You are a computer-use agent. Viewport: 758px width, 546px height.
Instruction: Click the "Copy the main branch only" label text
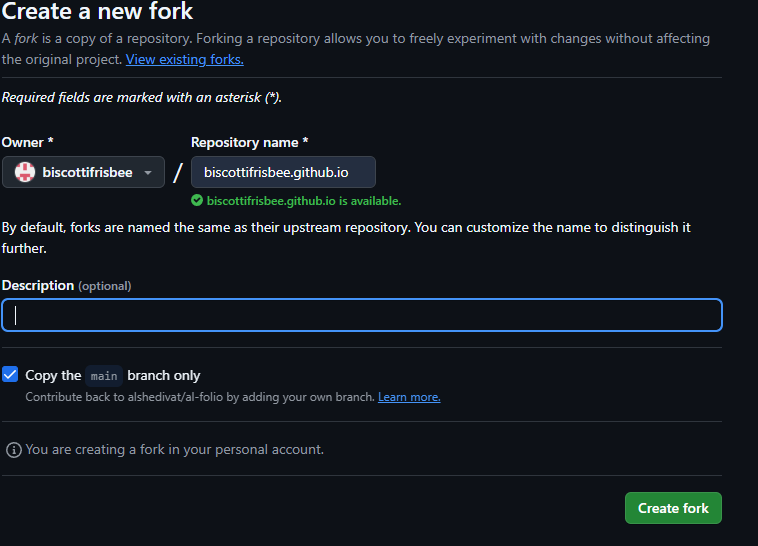point(113,376)
